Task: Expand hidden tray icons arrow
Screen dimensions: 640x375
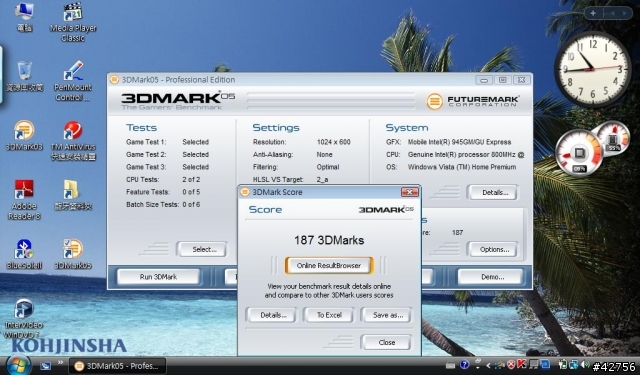Action: pos(488,366)
